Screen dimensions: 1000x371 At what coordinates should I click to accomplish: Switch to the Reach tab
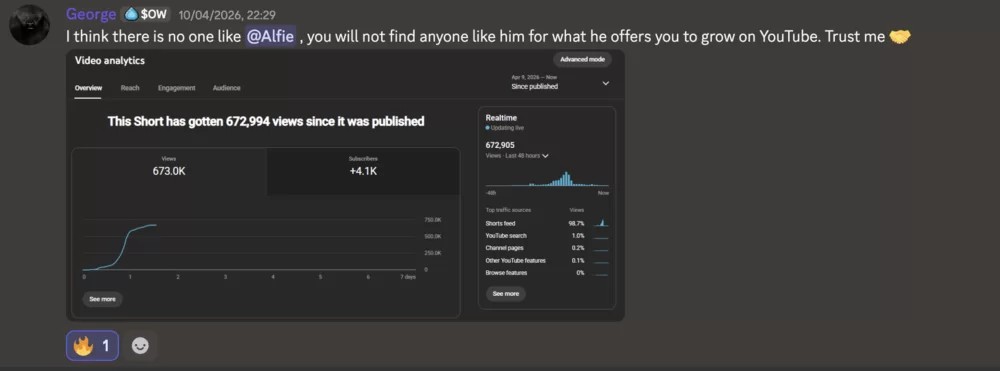pyautogui.click(x=130, y=88)
